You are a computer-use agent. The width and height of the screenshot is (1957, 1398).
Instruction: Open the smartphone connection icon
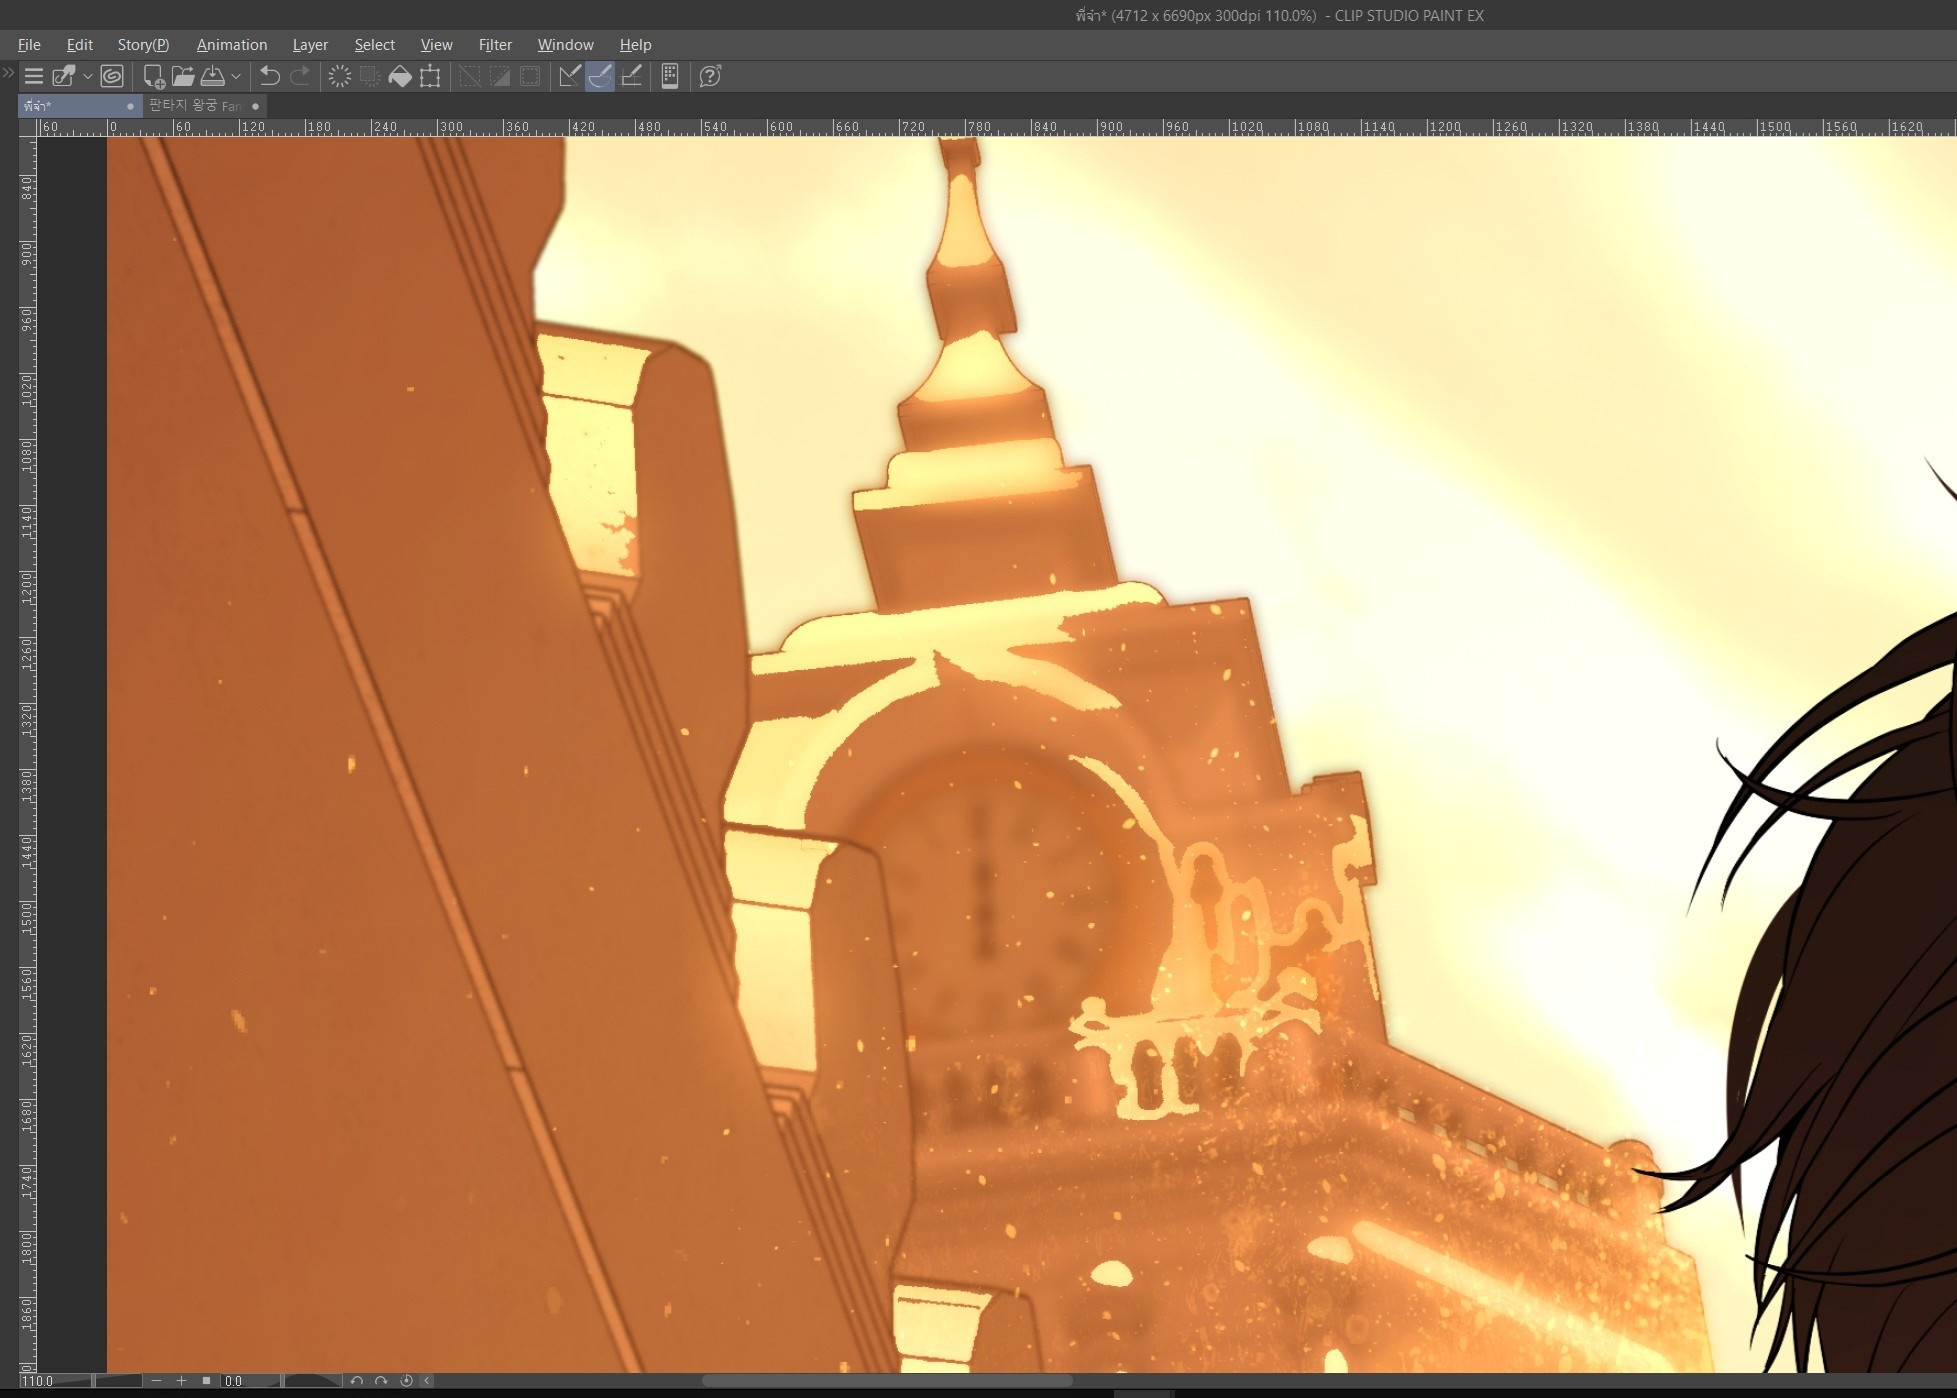pyautogui.click(x=670, y=76)
